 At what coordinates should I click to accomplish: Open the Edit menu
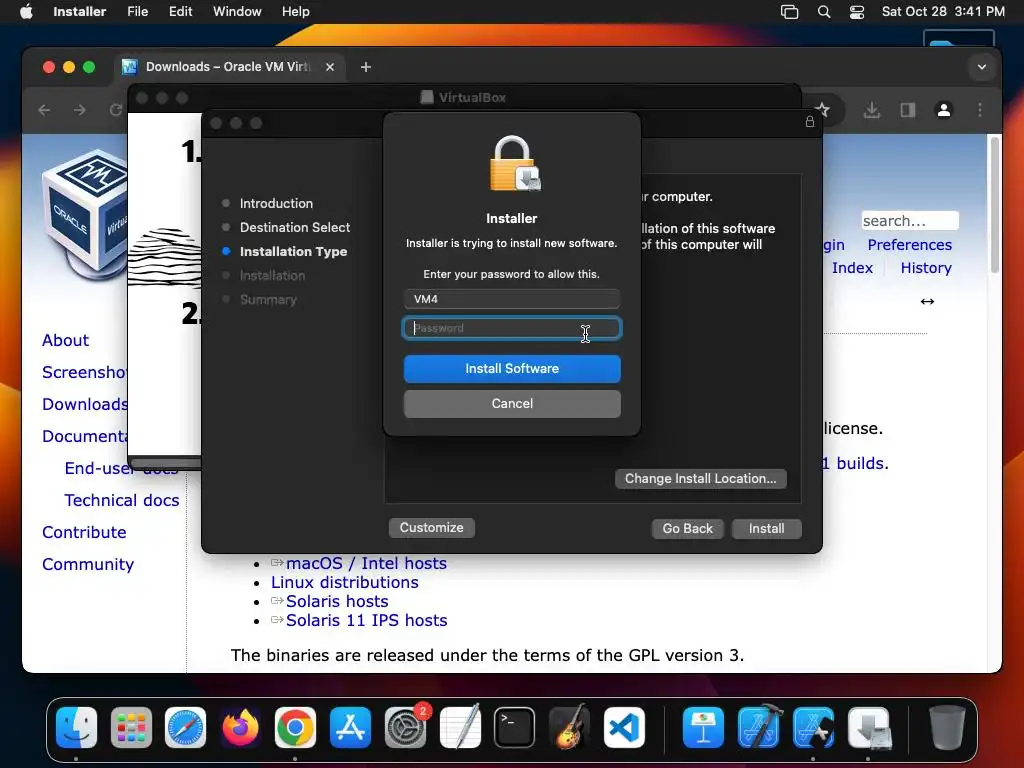[x=180, y=12]
